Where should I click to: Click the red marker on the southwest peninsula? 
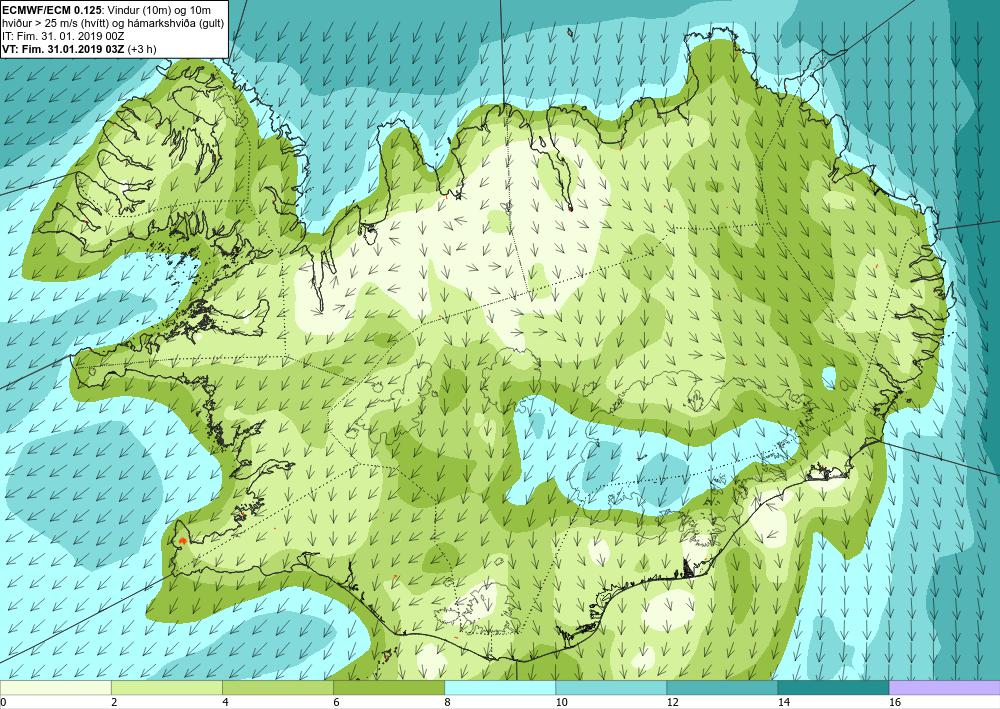[x=182, y=540]
